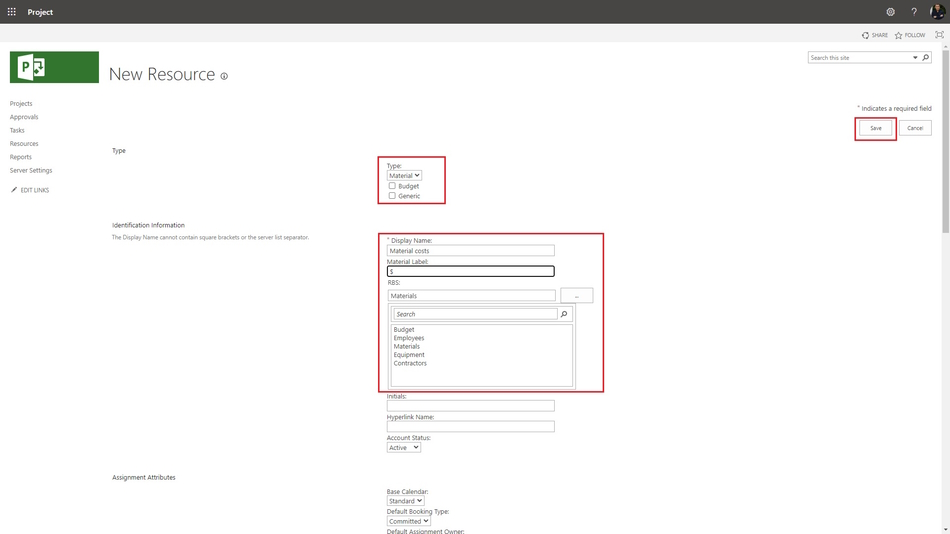Select Materials in the RBS list
Viewport: 950px width, 534px height.
tap(407, 347)
